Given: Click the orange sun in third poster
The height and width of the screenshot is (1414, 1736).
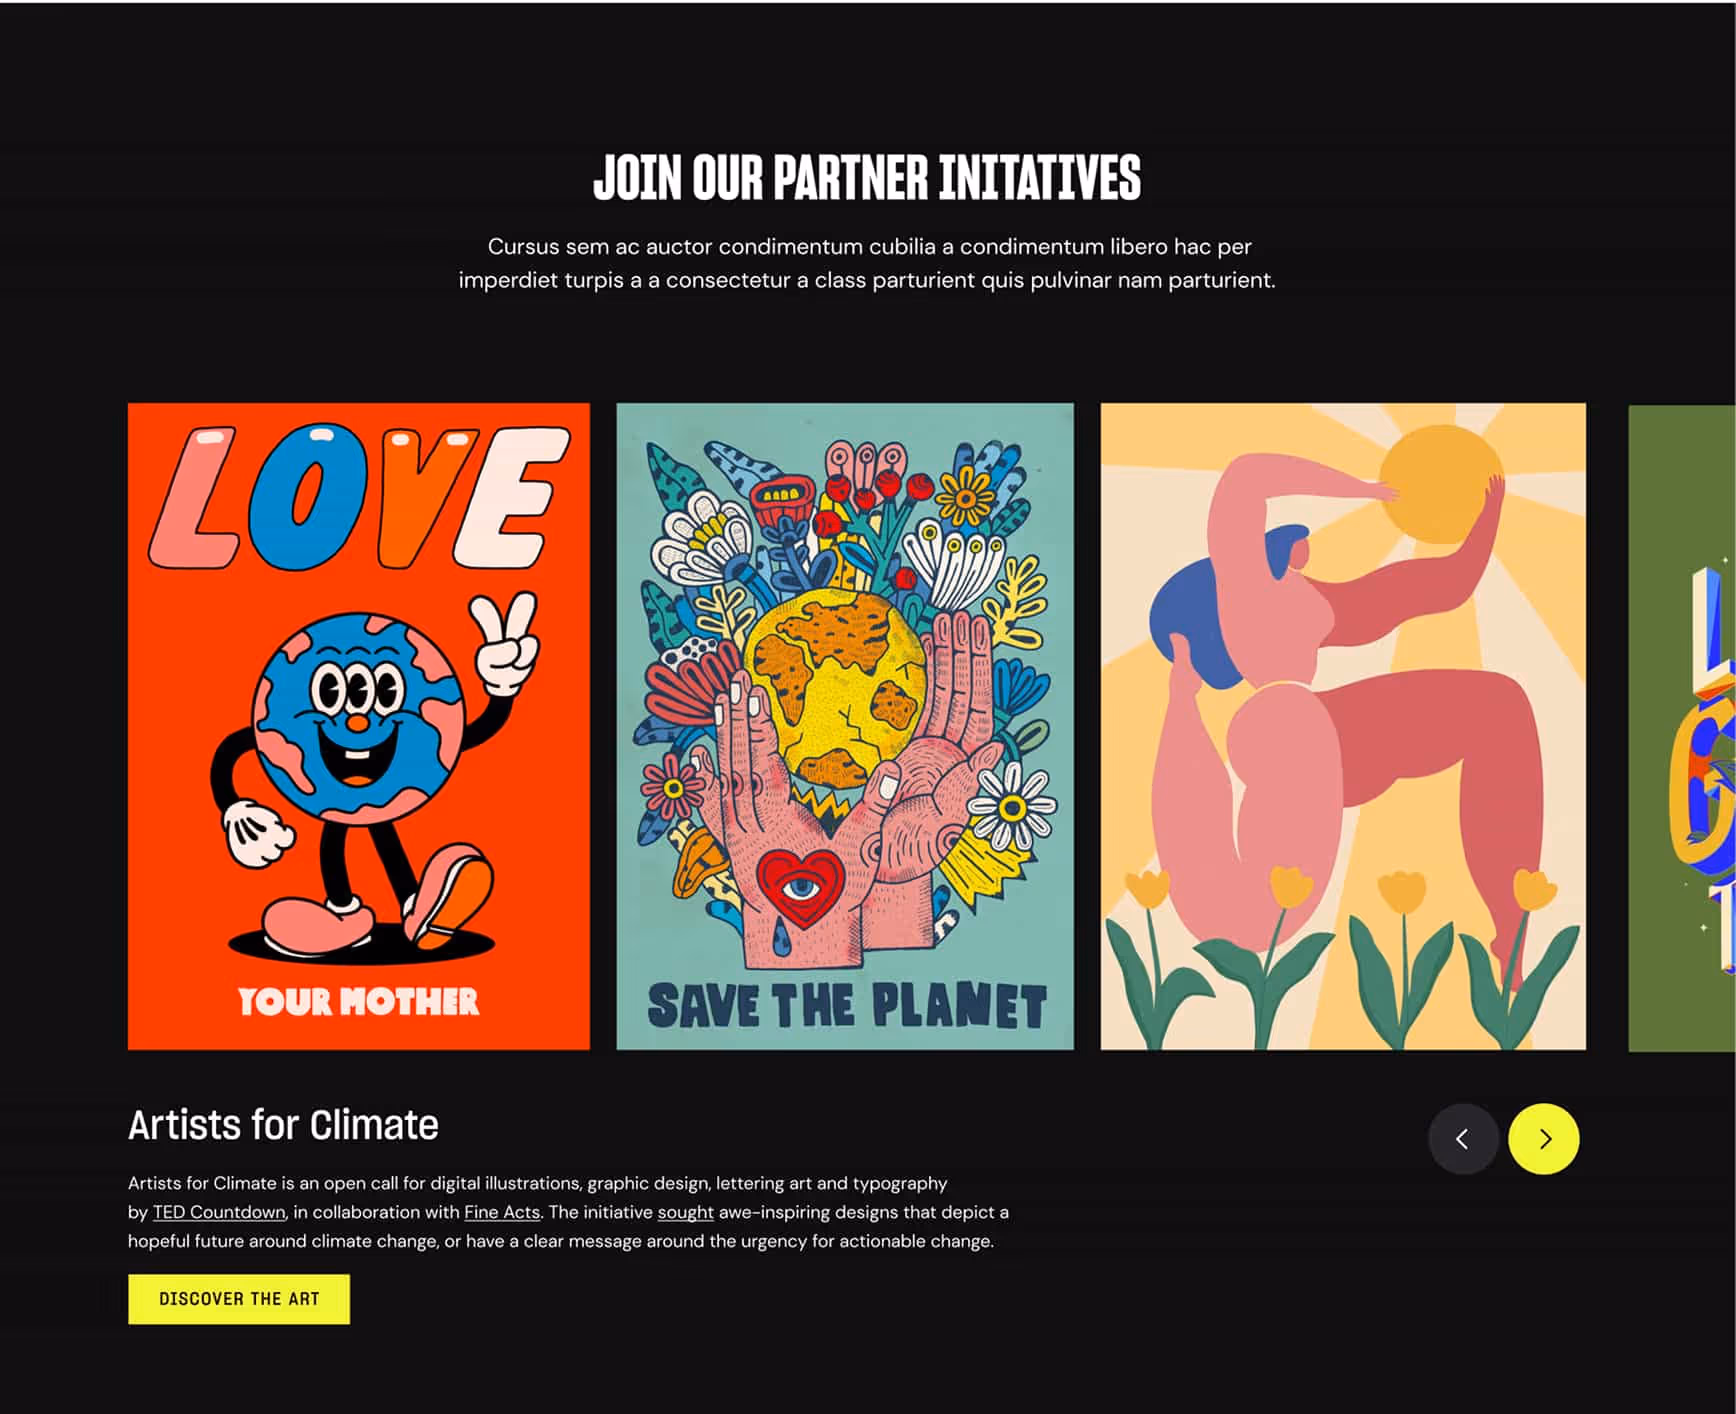Looking at the screenshot, I should click(1440, 482).
